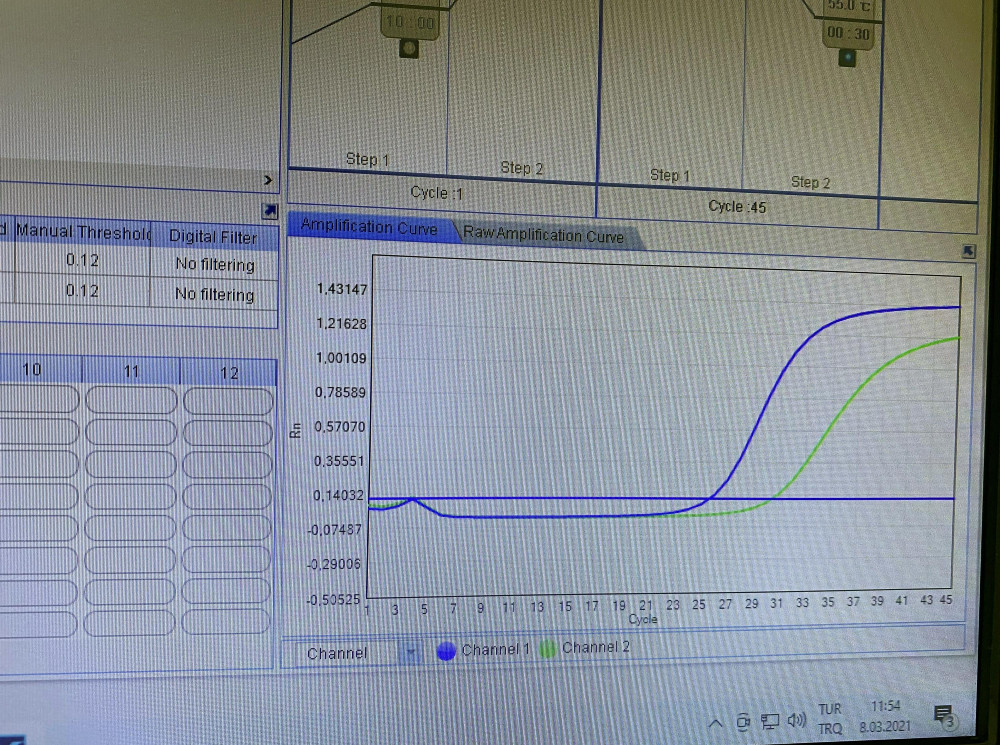Click the 00:30 step time label
Image resolution: width=1000 pixels, height=745 pixels.
(848, 33)
